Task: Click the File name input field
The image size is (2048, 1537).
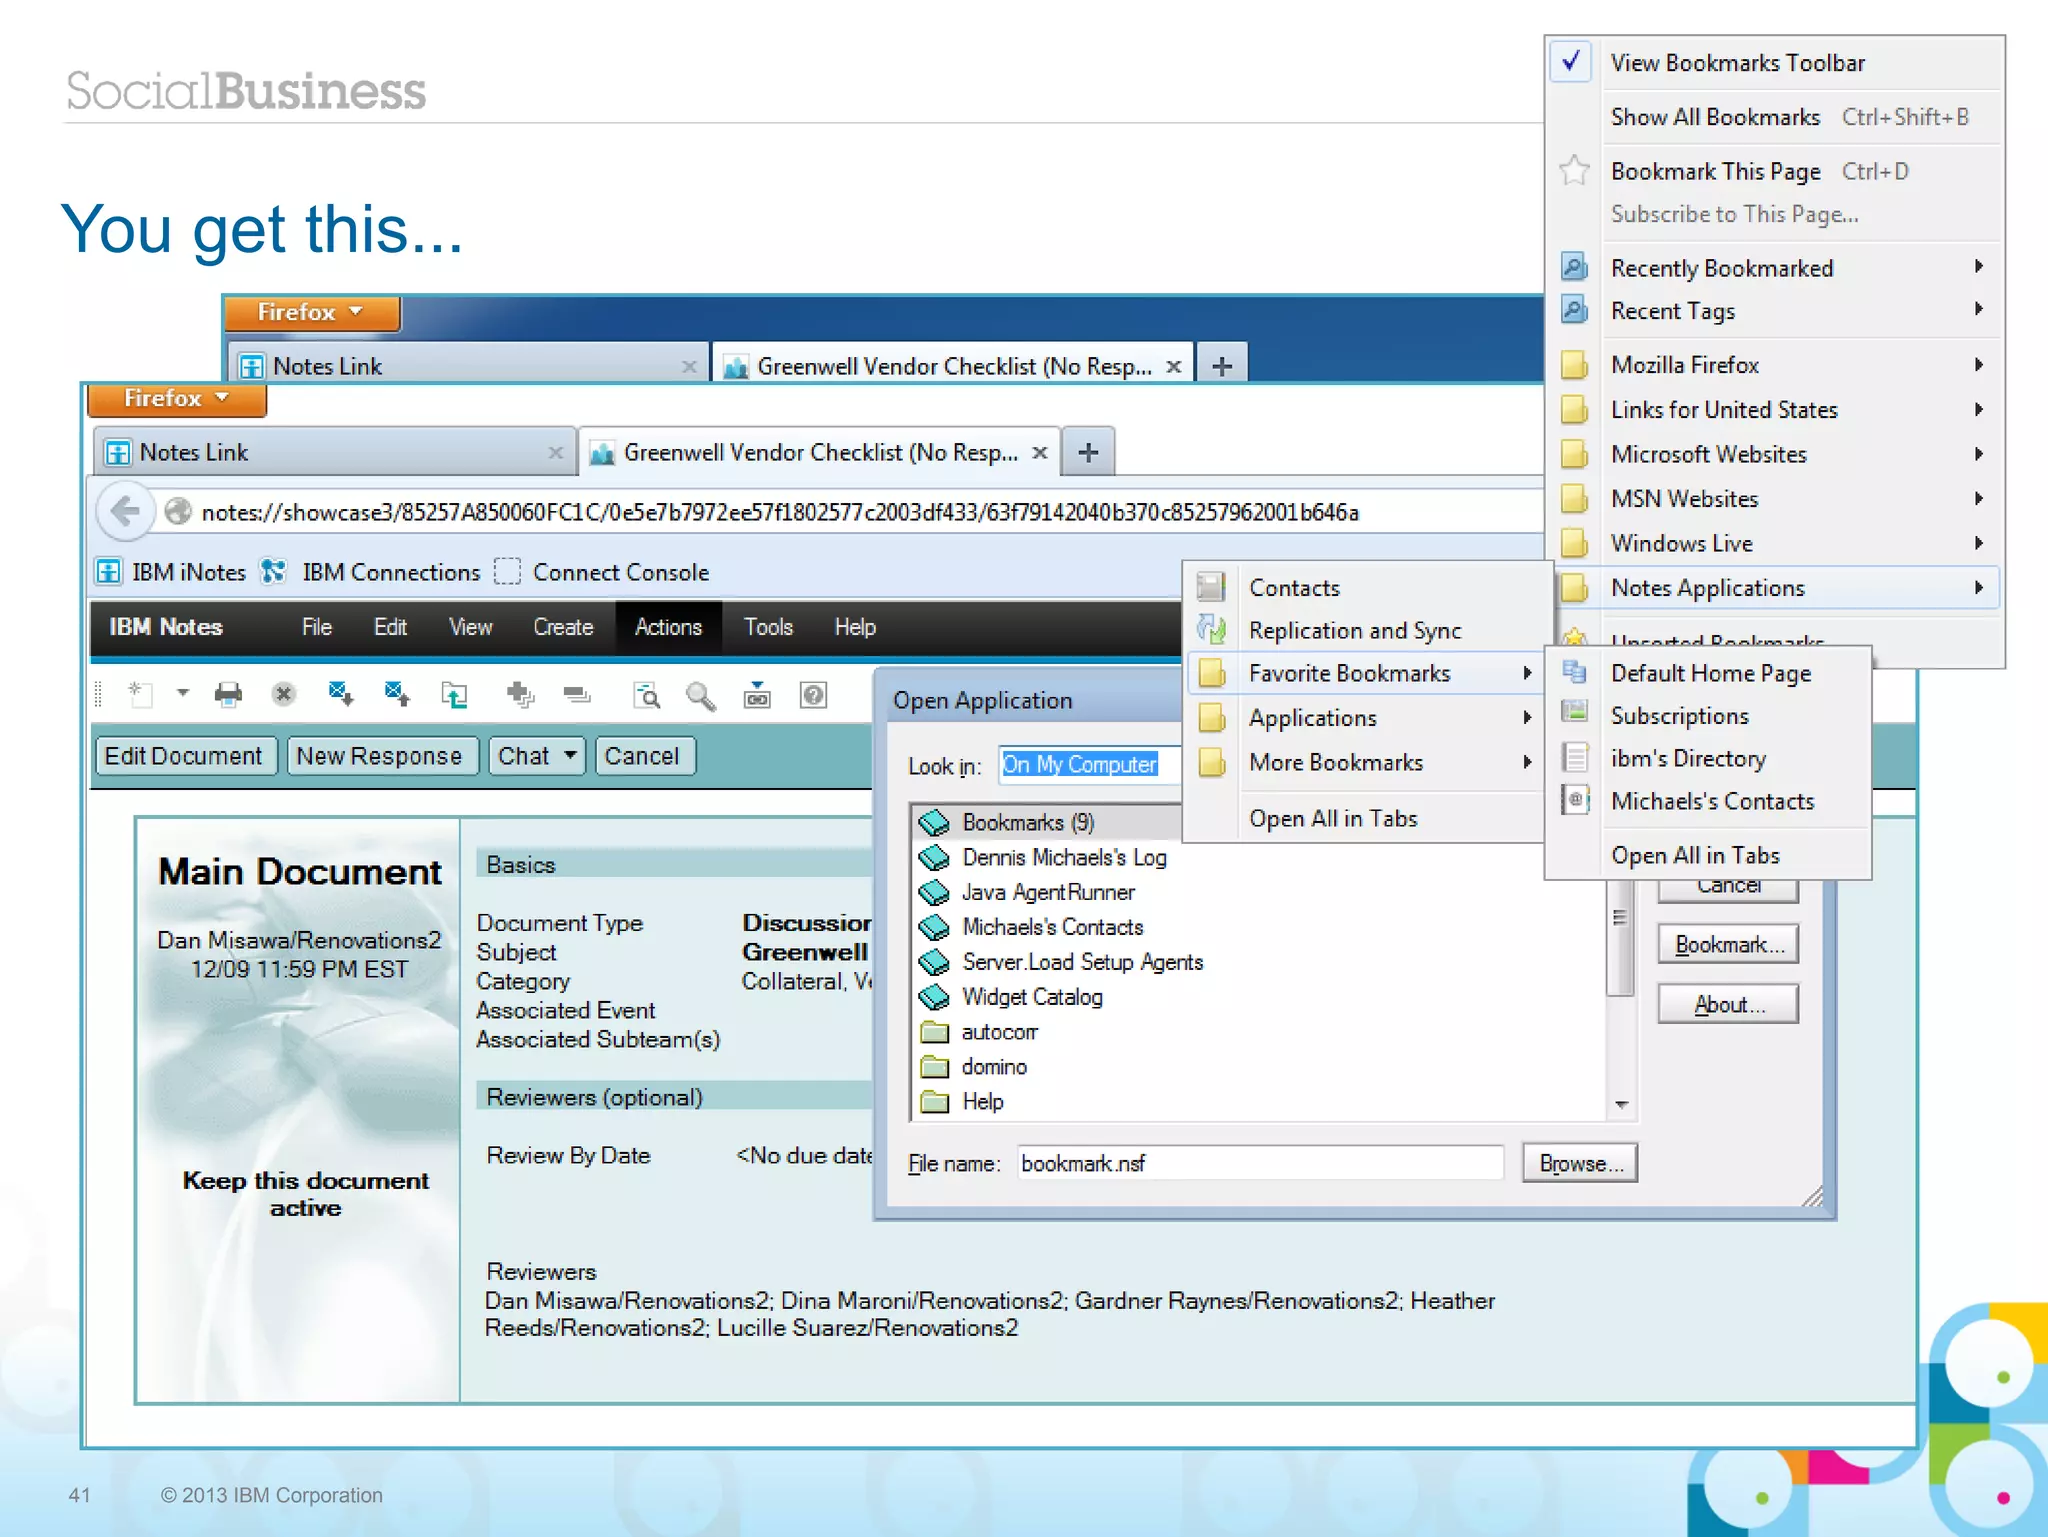Action: (x=1260, y=1163)
